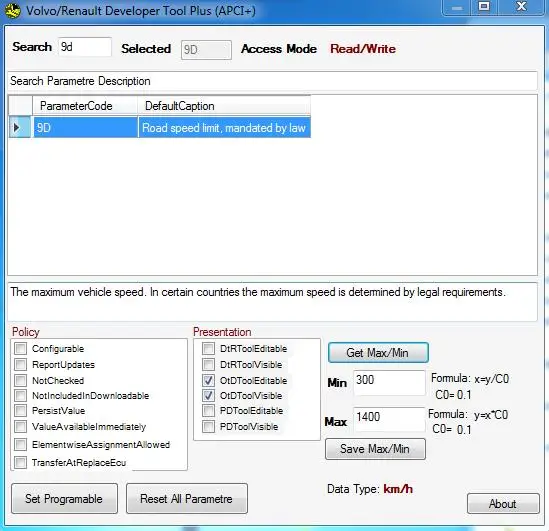Focus the Search Parametre Description box

click(272, 81)
